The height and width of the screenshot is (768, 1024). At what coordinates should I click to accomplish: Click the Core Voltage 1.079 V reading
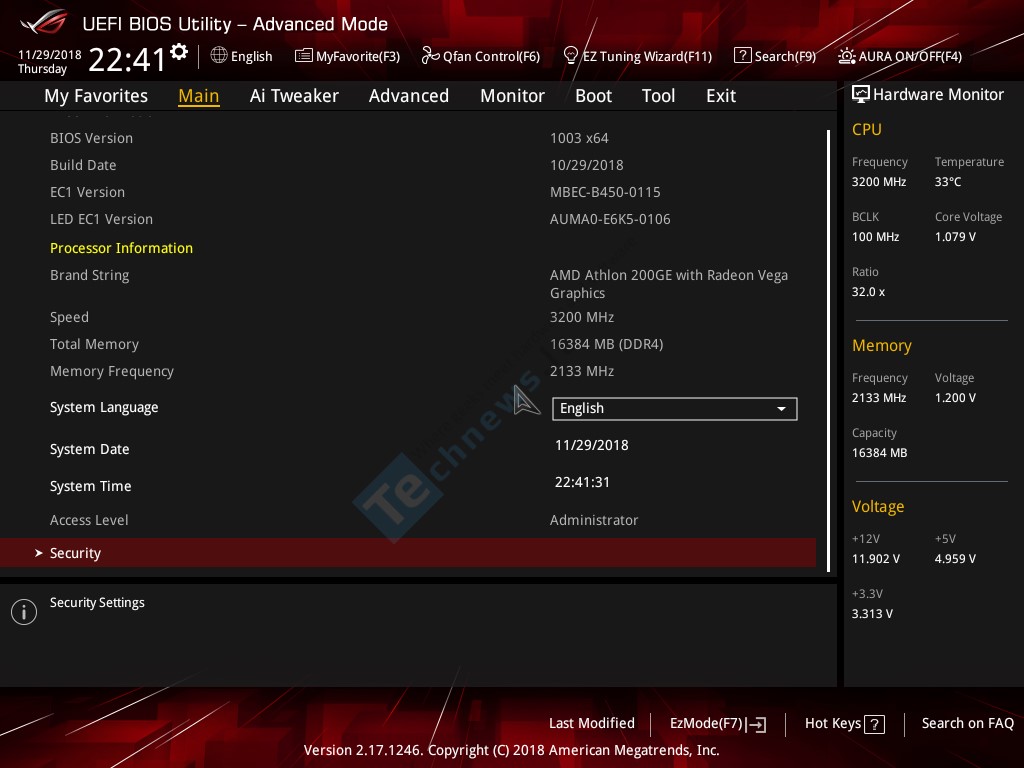click(x=955, y=237)
